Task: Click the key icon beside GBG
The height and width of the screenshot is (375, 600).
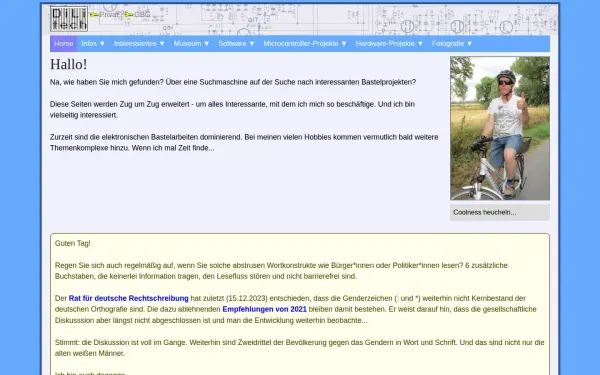Action: coord(129,15)
